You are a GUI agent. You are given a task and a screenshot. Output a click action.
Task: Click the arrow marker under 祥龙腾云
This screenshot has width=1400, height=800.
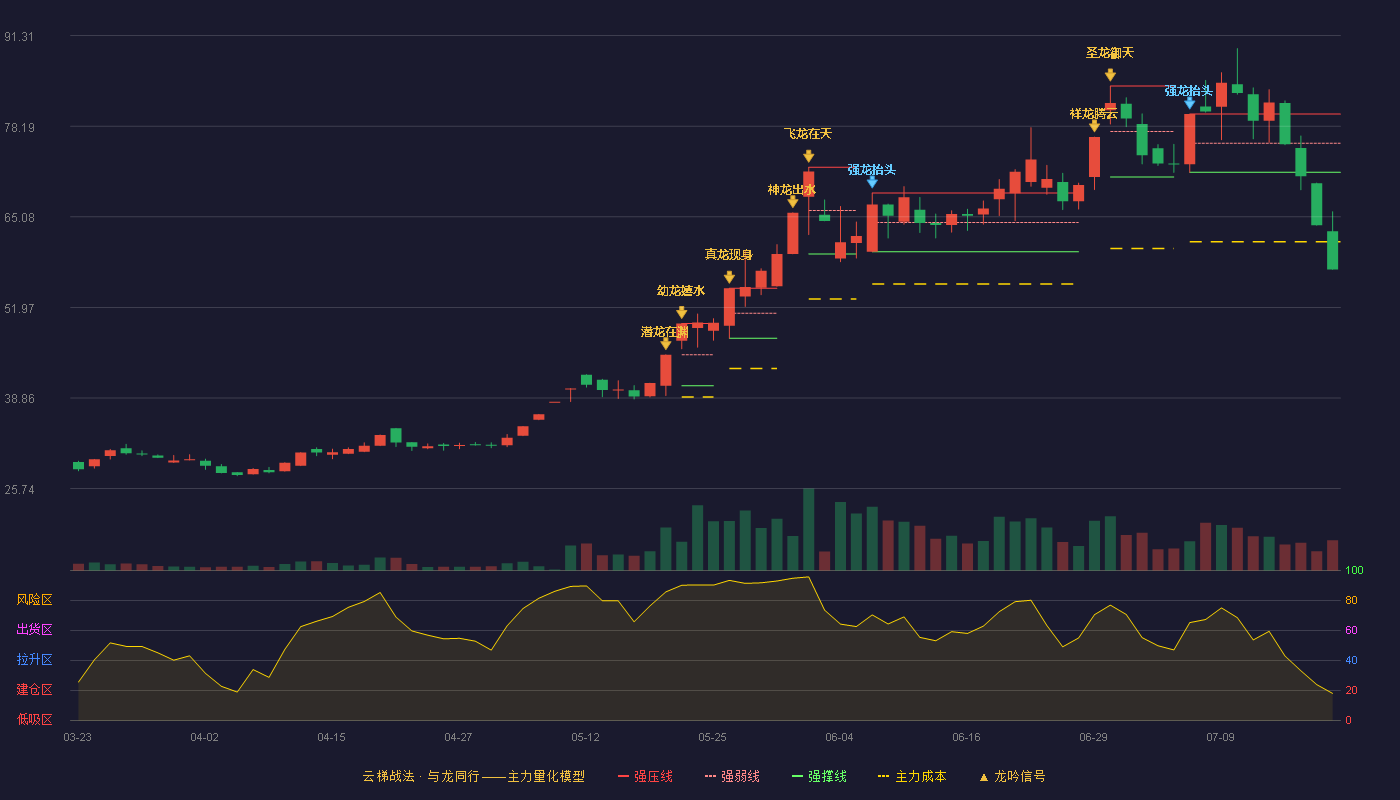pos(1094,126)
